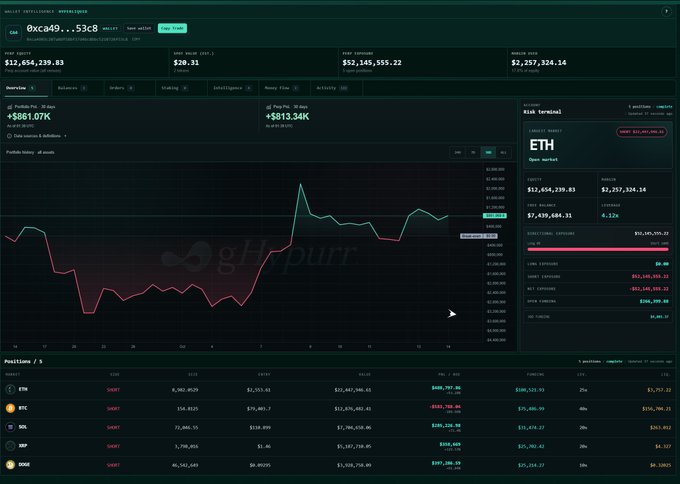
Task: Select the 24H chart range
Action: pyautogui.click(x=458, y=153)
